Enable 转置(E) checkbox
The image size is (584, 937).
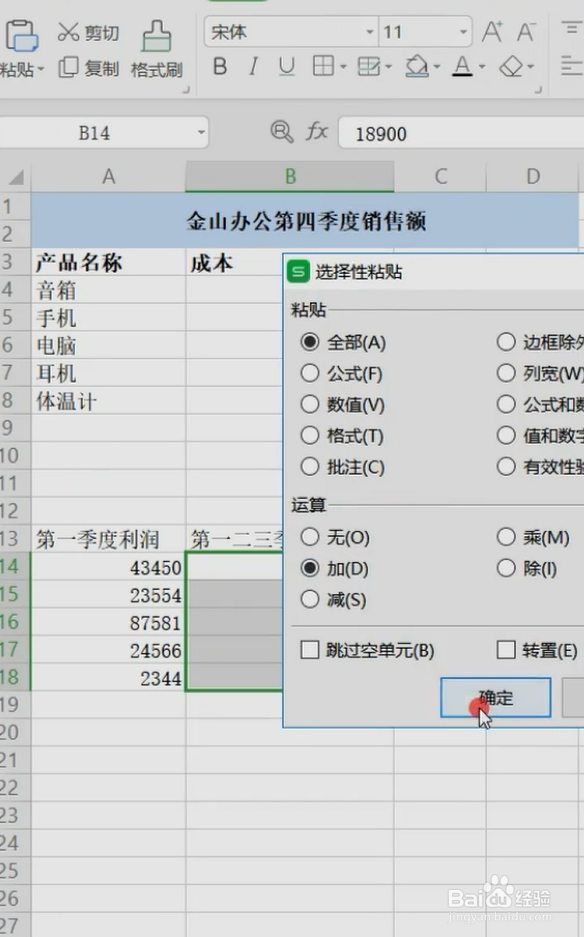(506, 650)
